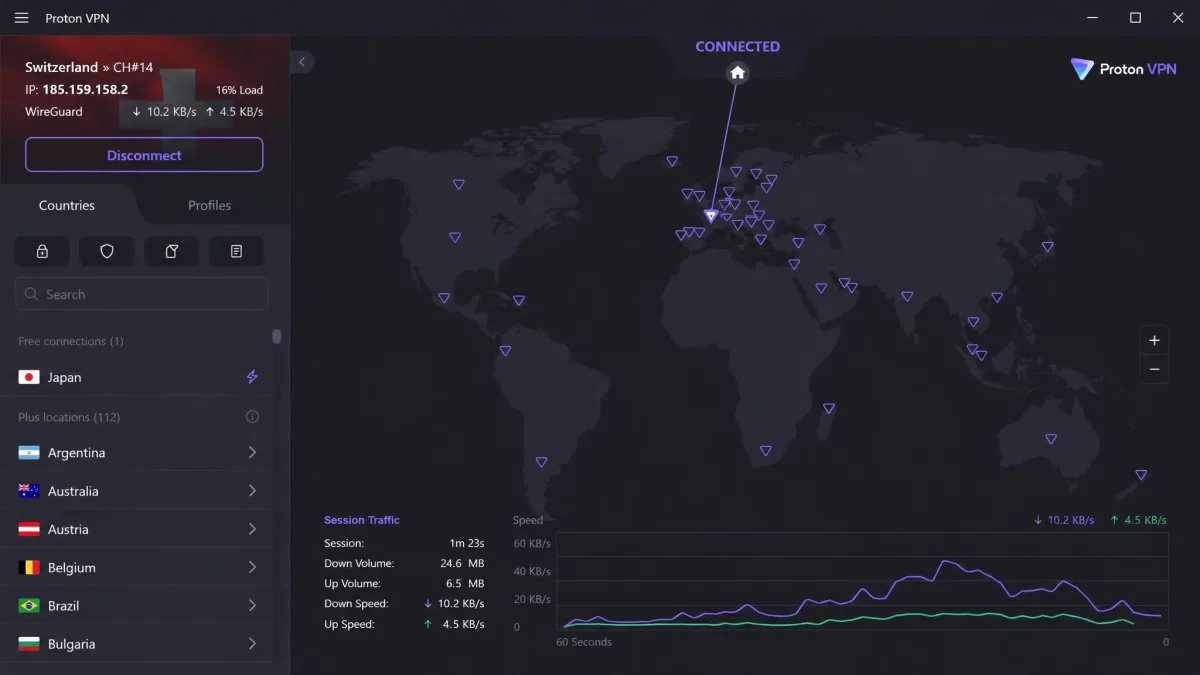
Task: Click the Kill Switch icon
Action: pyautogui.click(x=171, y=252)
